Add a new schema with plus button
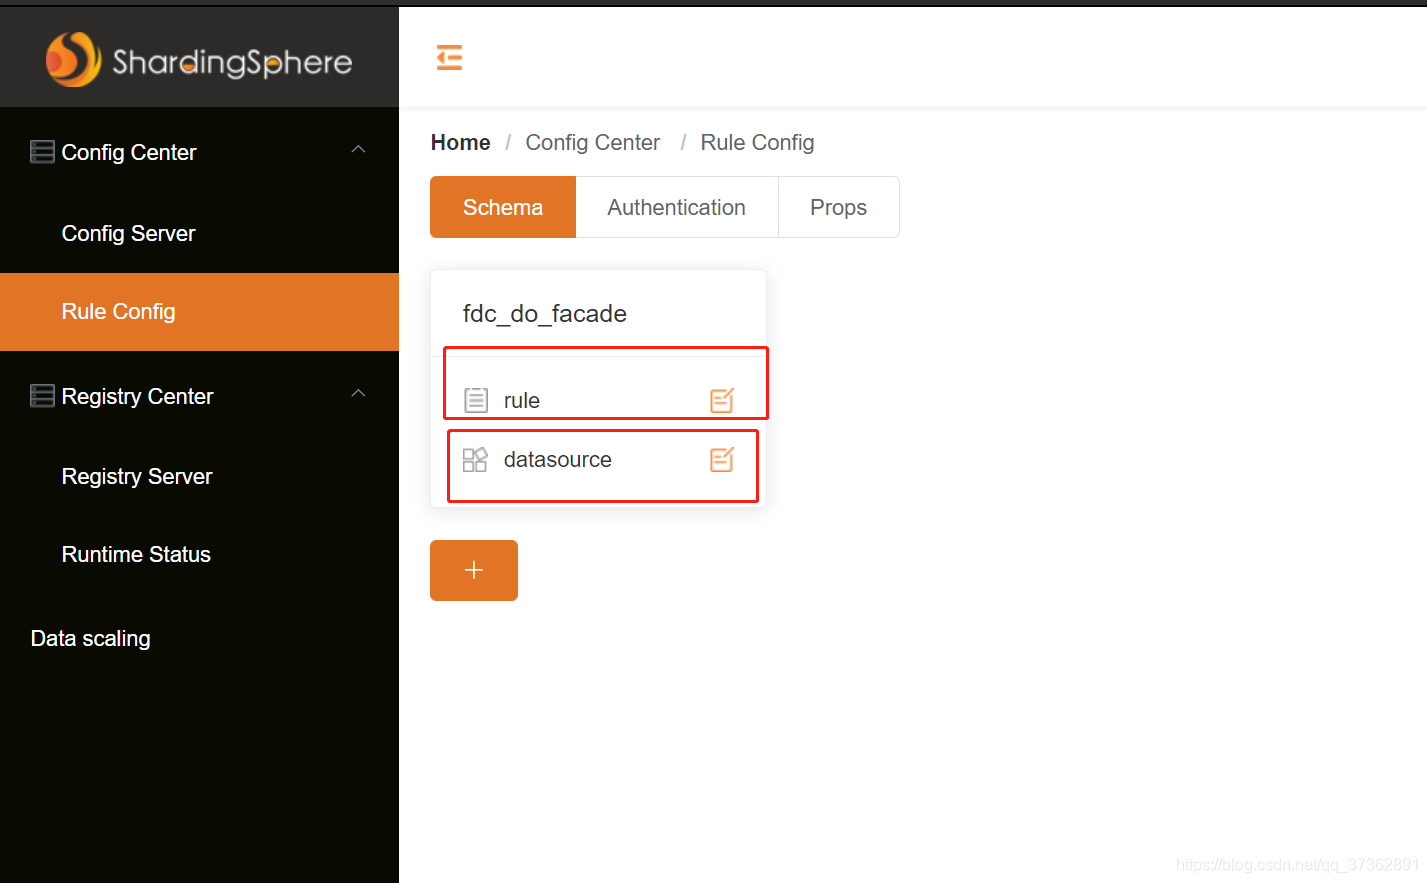 click(x=474, y=570)
